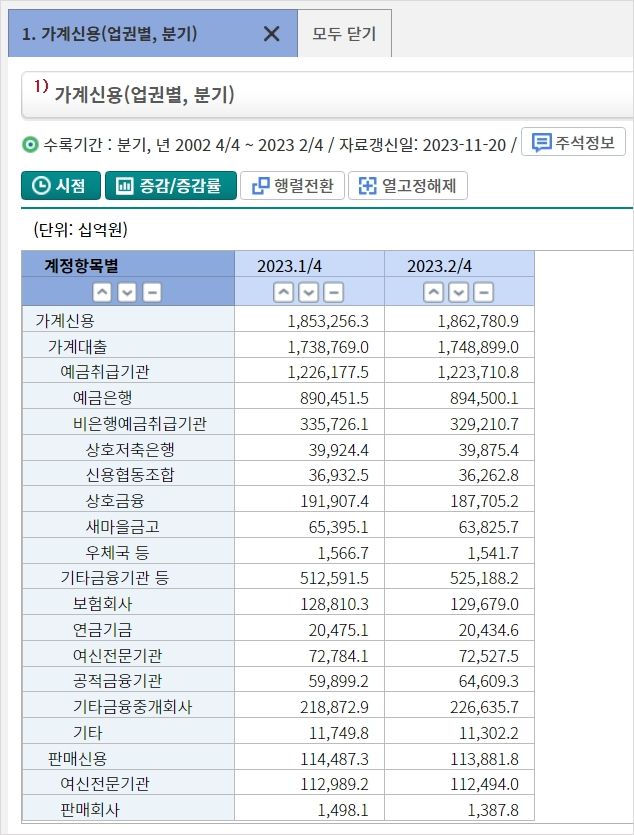Click the value 512,591.5

click(x=334, y=578)
